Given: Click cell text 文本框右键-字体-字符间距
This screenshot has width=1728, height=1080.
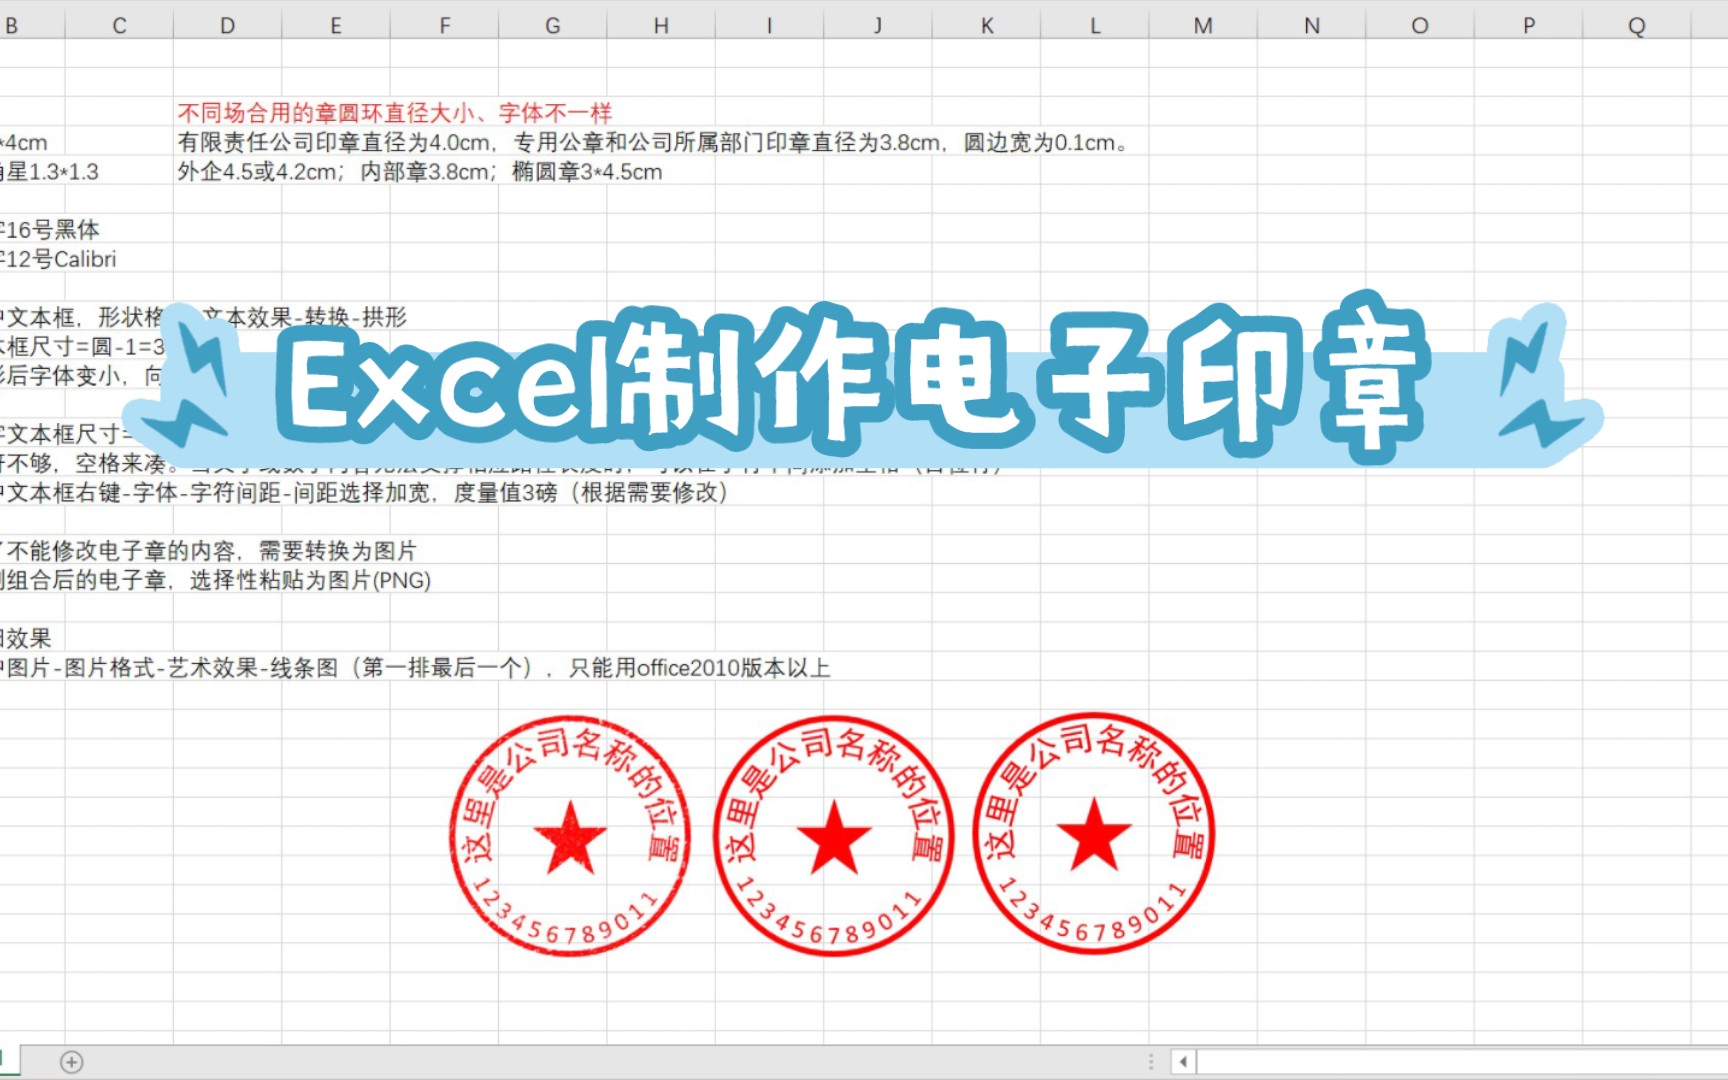Looking at the screenshot, I should tap(145, 492).
